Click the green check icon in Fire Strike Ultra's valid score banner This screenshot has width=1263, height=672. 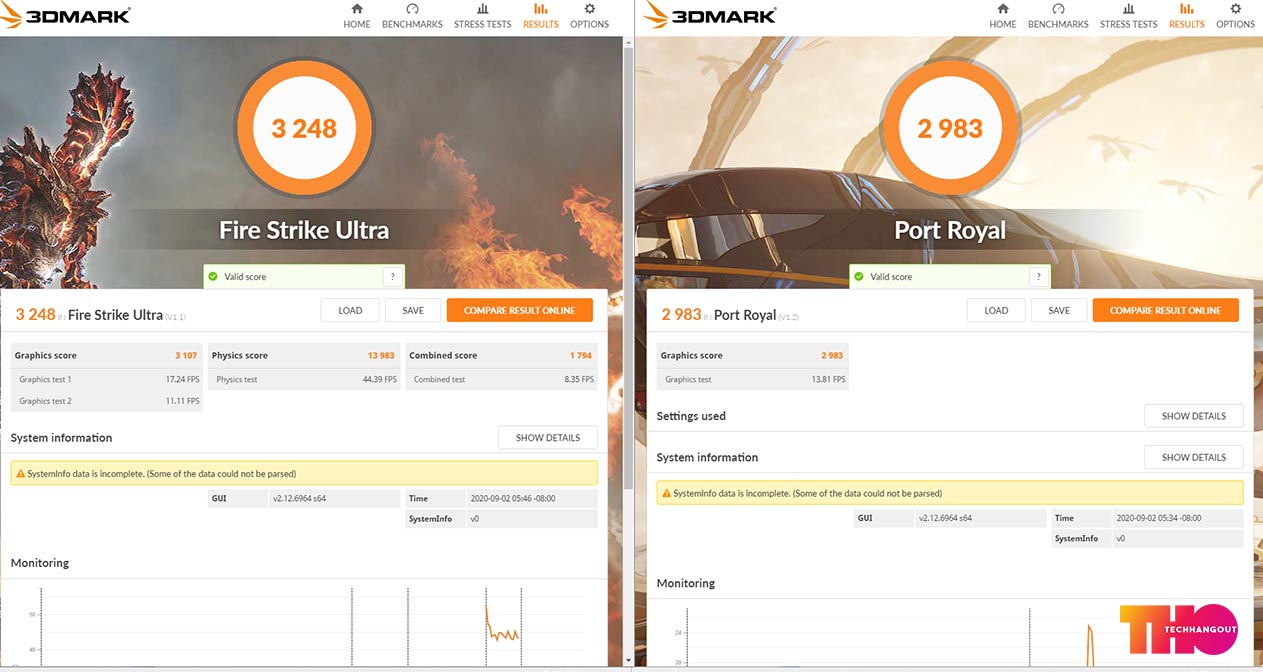click(212, 276)
